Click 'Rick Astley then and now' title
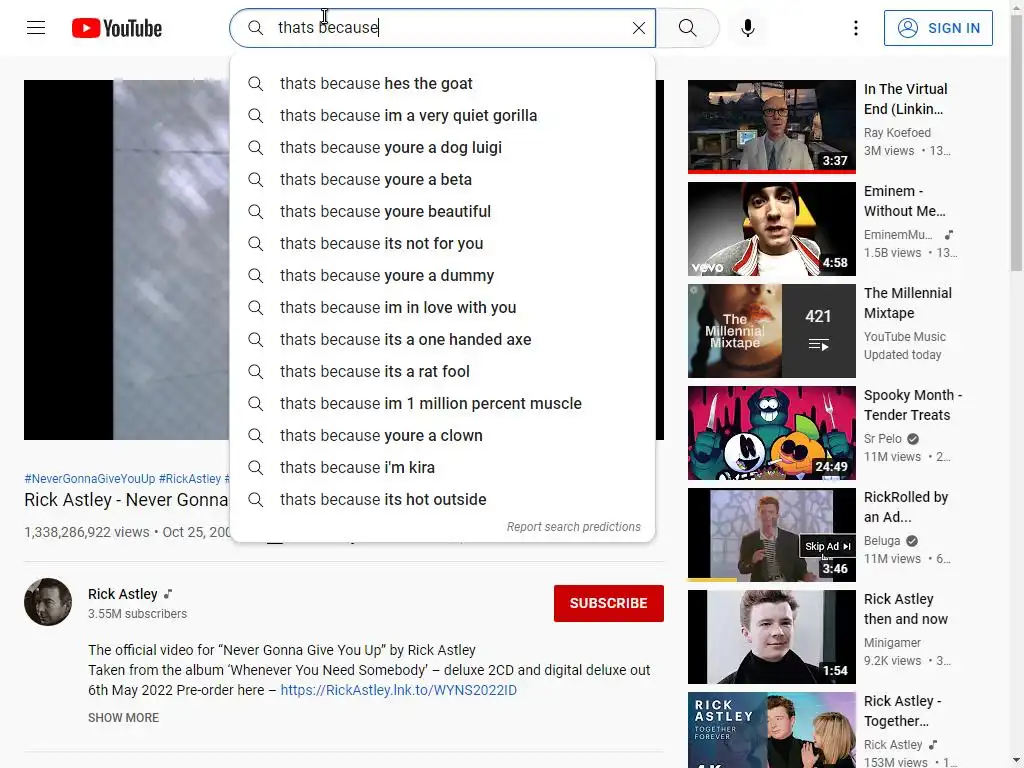Image resolution: width=1024 pixels, height=768 pixels. tap(906, 609)
